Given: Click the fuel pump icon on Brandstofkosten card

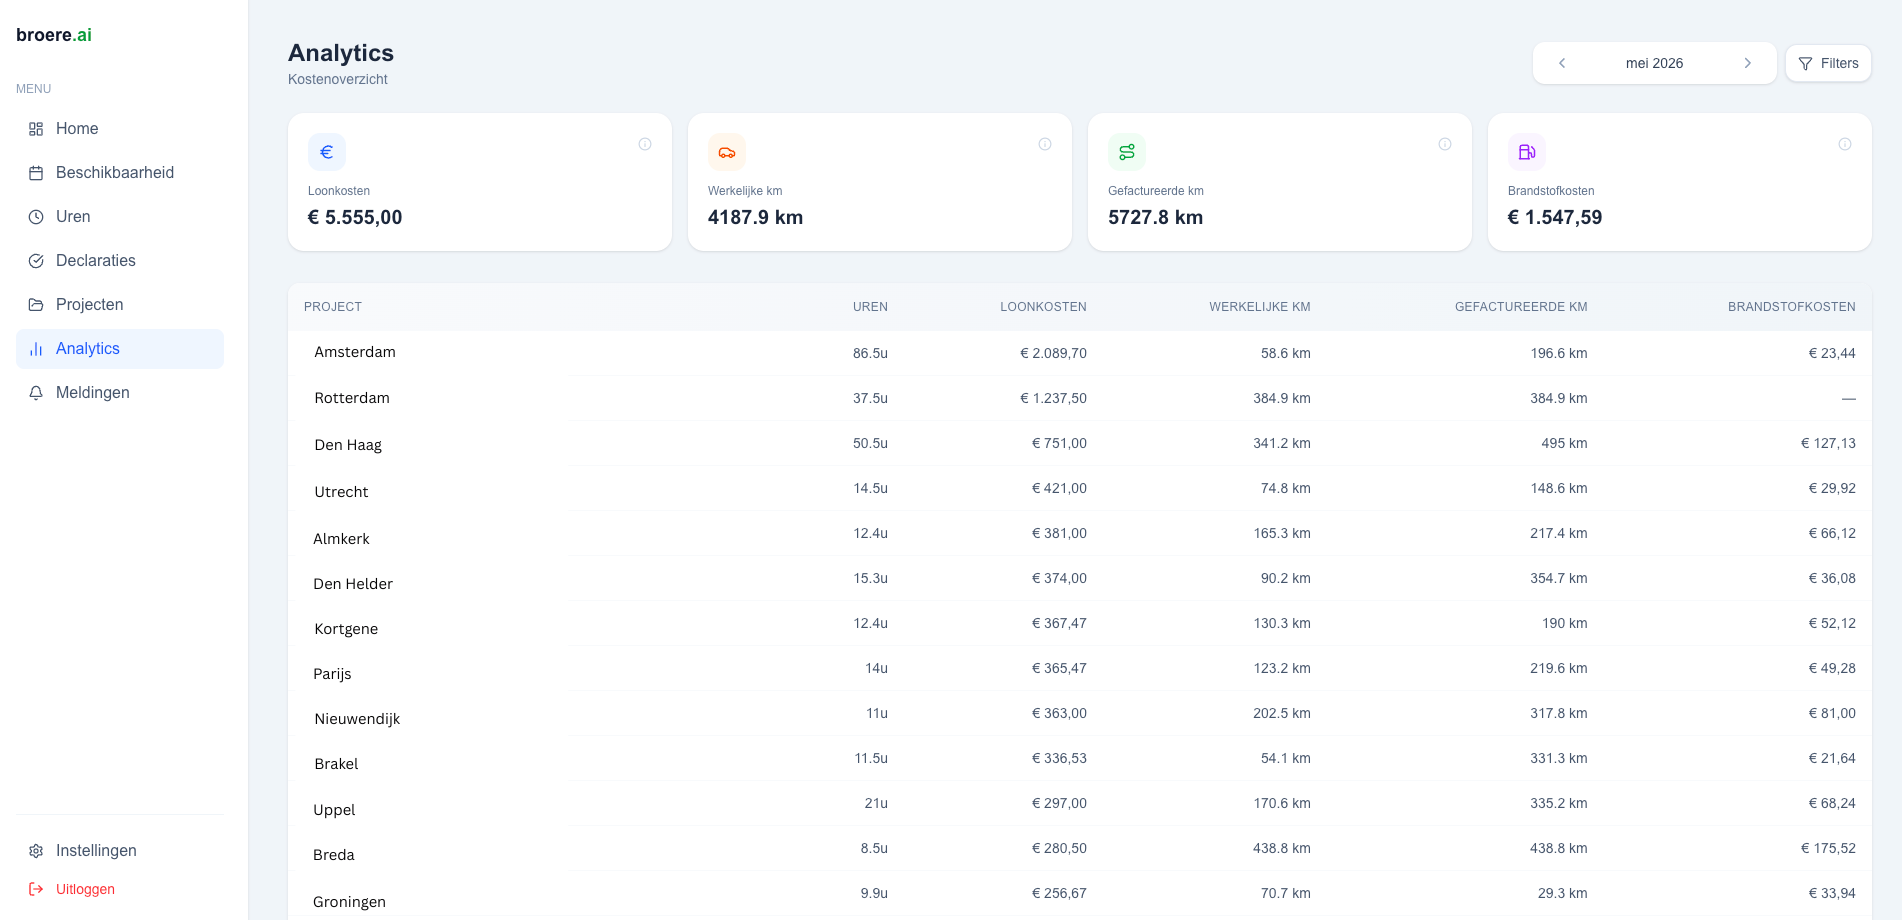Looking at the screenshot, I should [x=1527, y=152].
